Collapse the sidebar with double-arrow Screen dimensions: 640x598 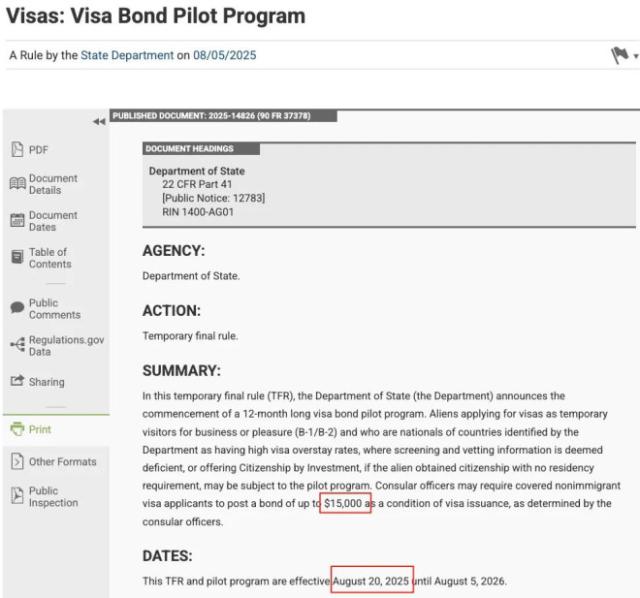click(98, 121)
